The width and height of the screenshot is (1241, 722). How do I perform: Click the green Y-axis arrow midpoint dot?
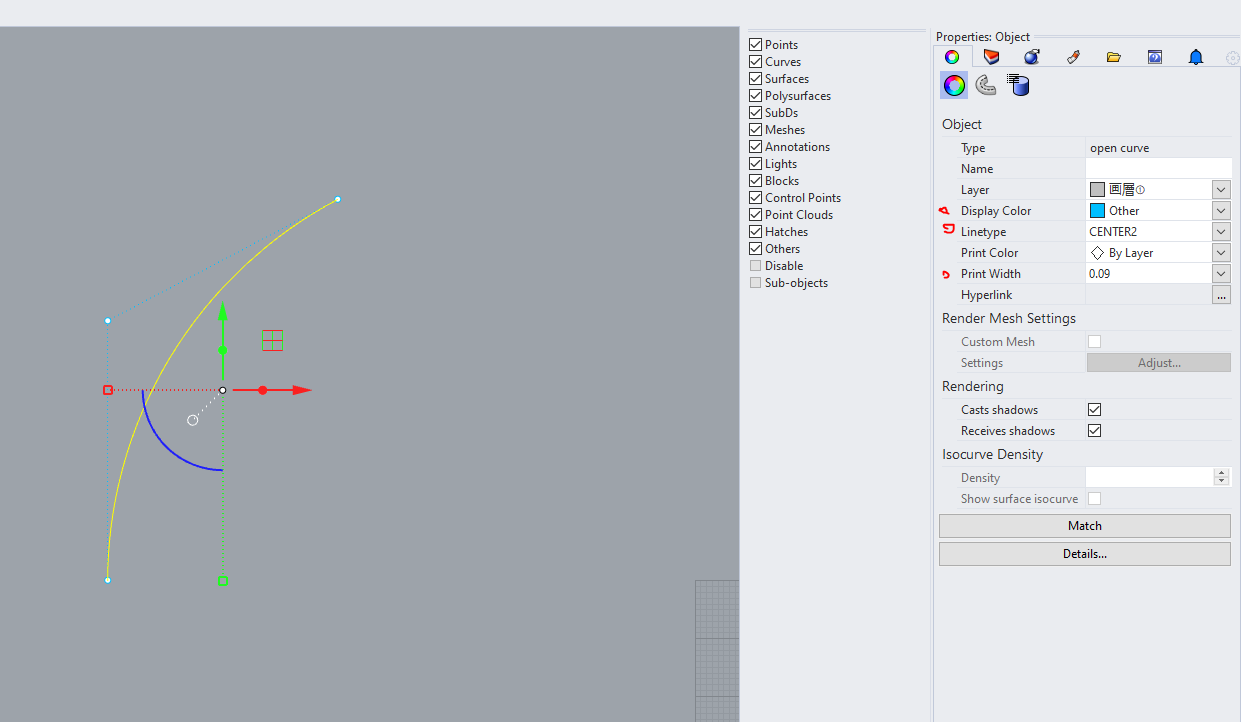222,350
